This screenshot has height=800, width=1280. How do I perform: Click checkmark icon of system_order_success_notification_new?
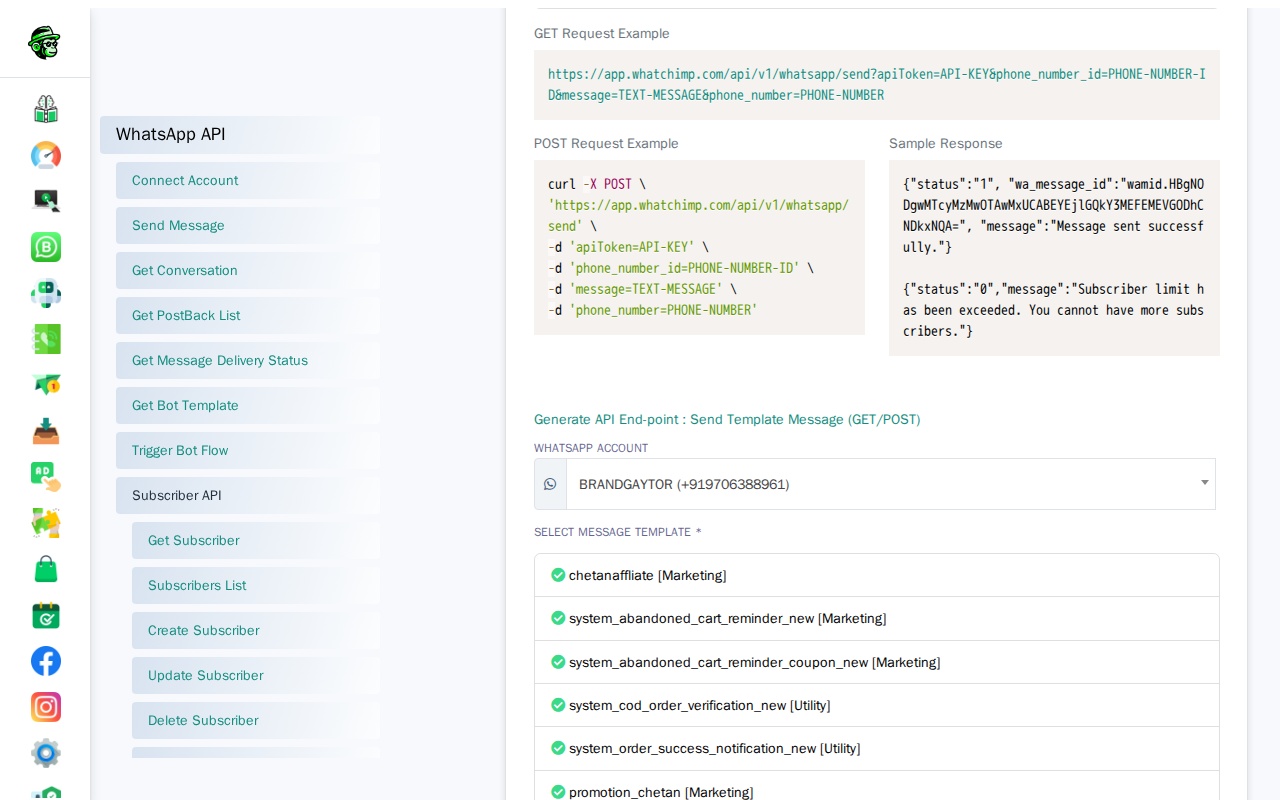(x=558, y=748)
